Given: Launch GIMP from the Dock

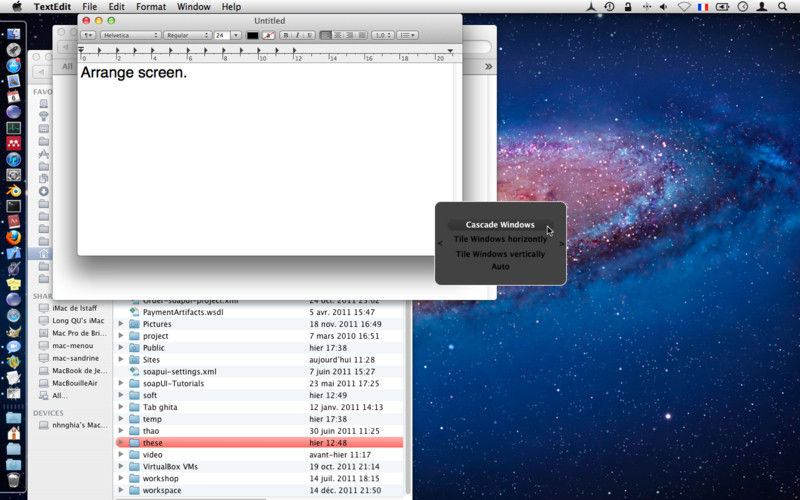Looking at the screenshot, I should 13,332.
